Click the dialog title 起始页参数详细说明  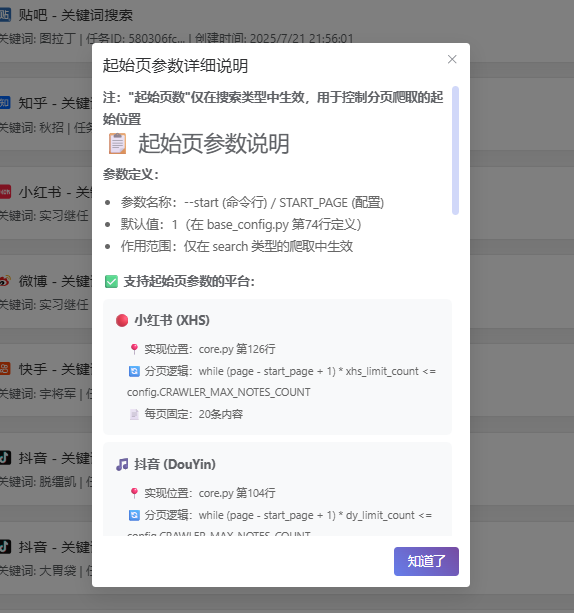click(175, 66)
